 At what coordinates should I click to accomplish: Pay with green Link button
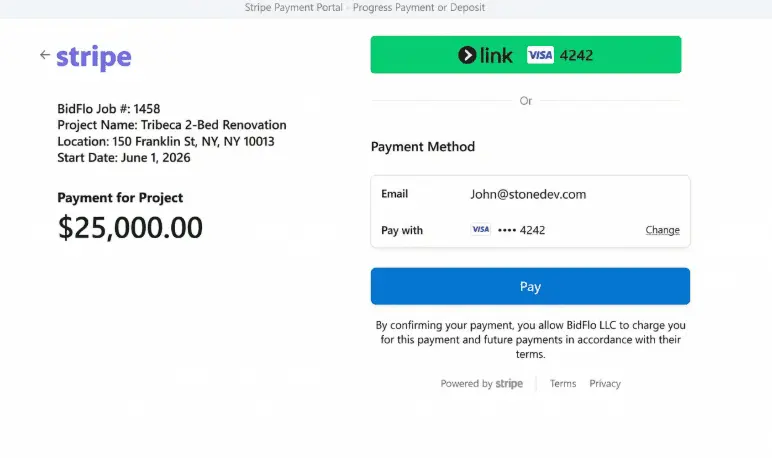coord(526,55)
